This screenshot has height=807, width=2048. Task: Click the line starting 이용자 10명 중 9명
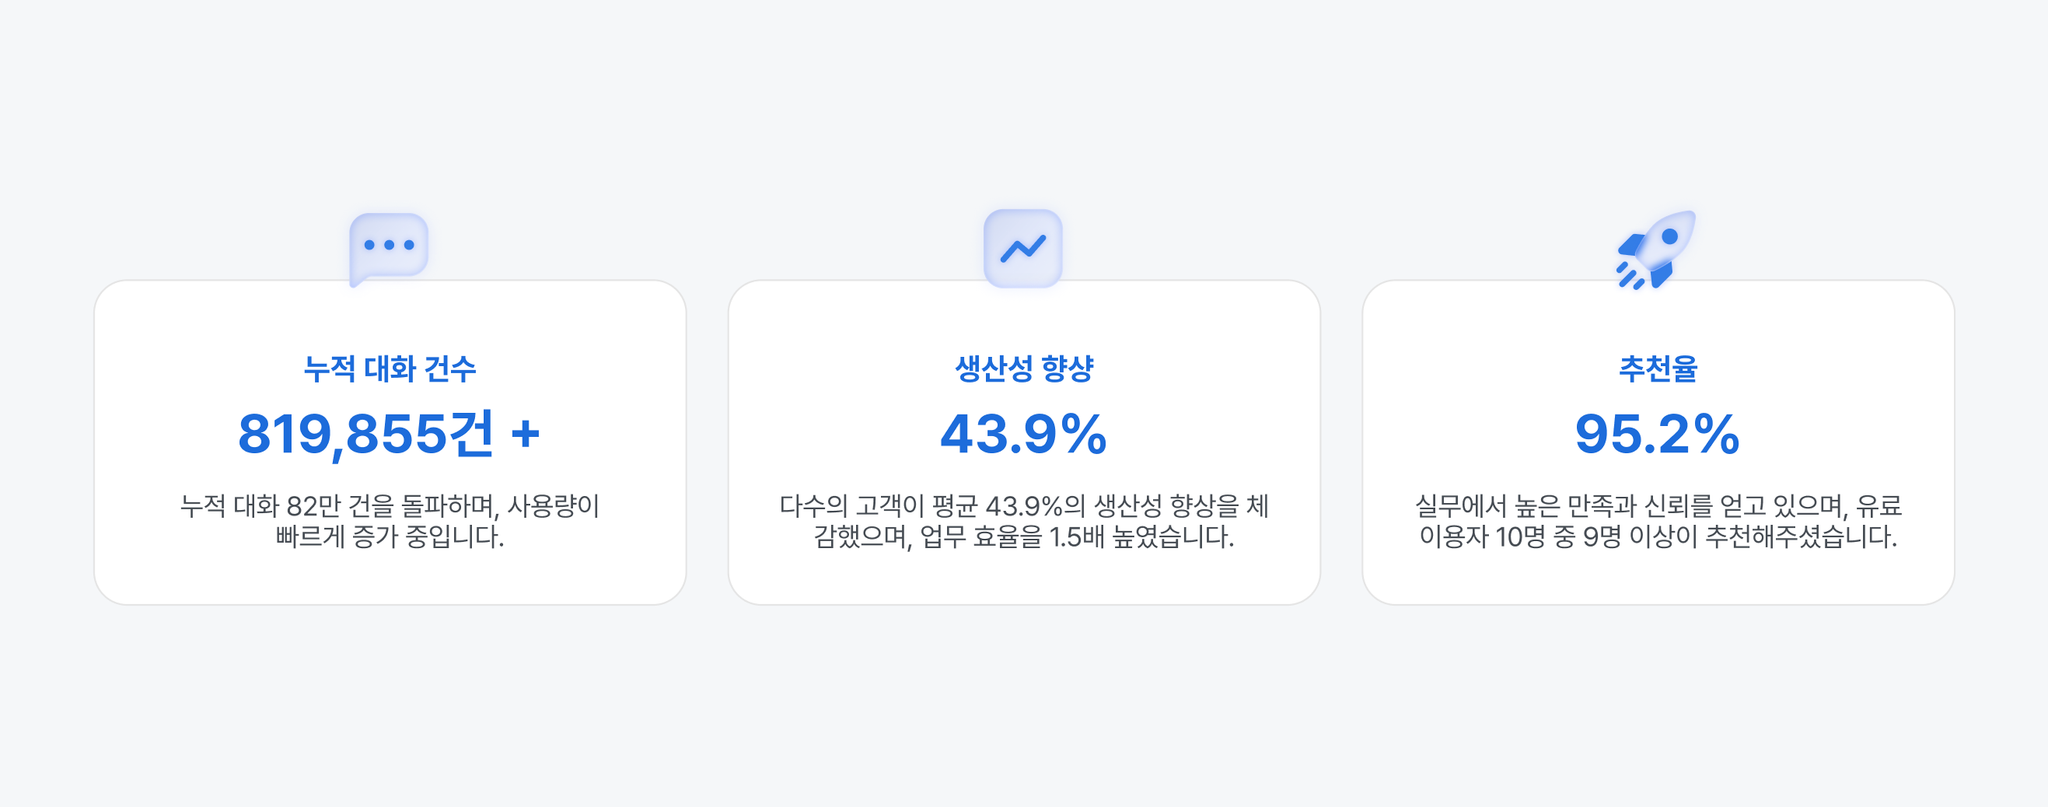click(x=1658, y=537)
